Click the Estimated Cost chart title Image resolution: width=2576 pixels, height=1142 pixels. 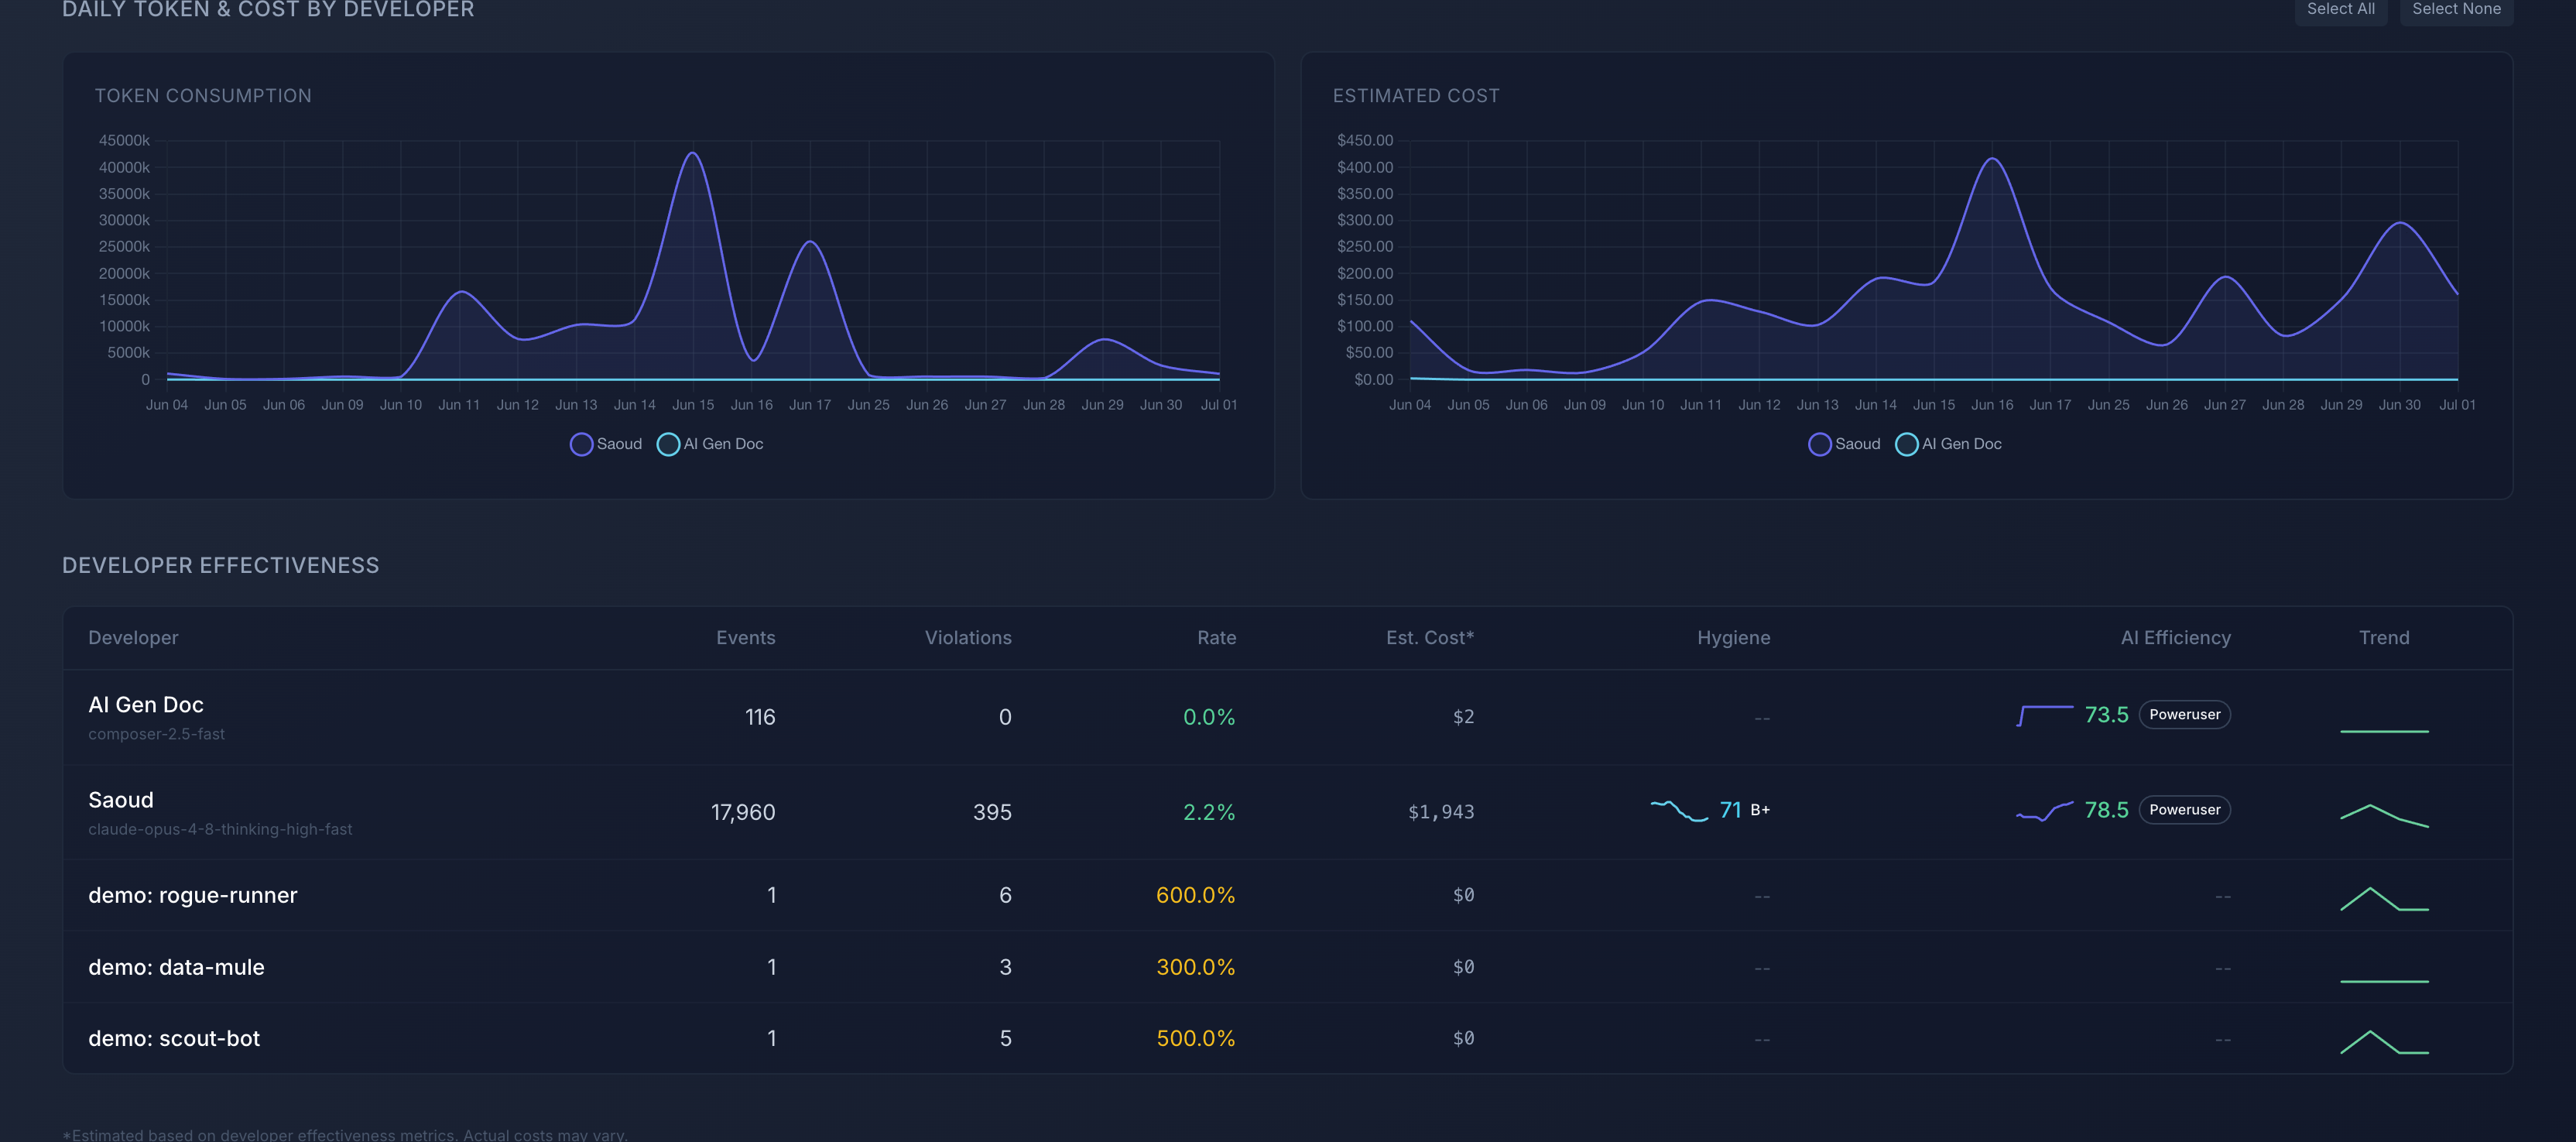[1416, 96]
